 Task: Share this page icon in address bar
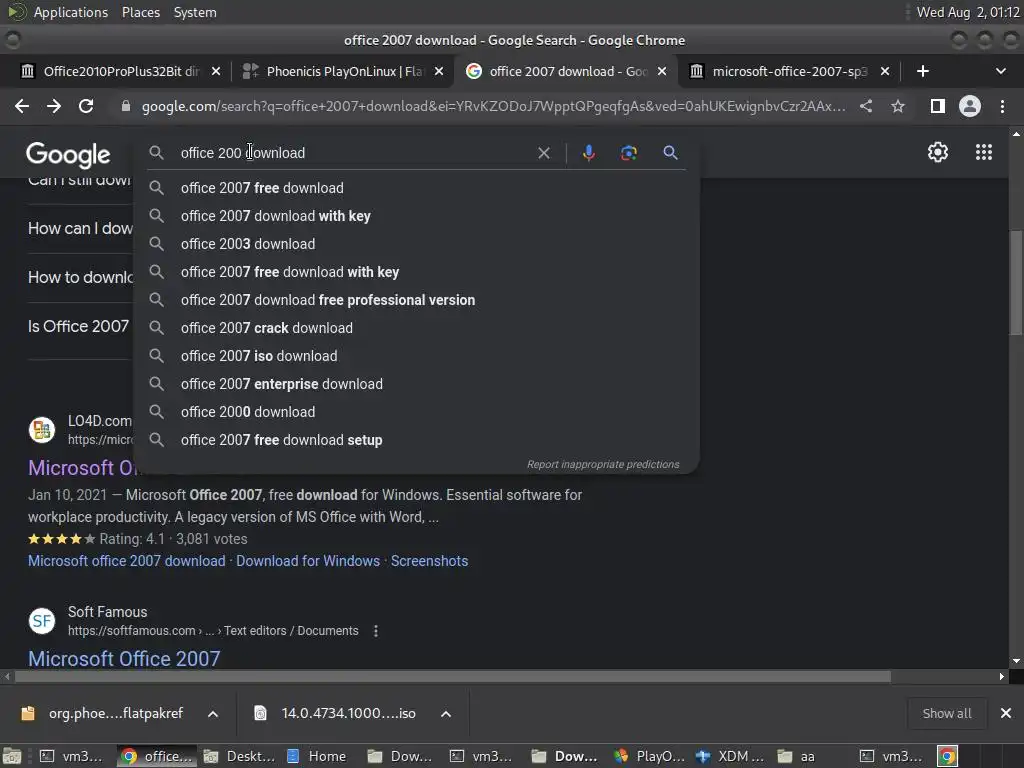coord(866,106)
